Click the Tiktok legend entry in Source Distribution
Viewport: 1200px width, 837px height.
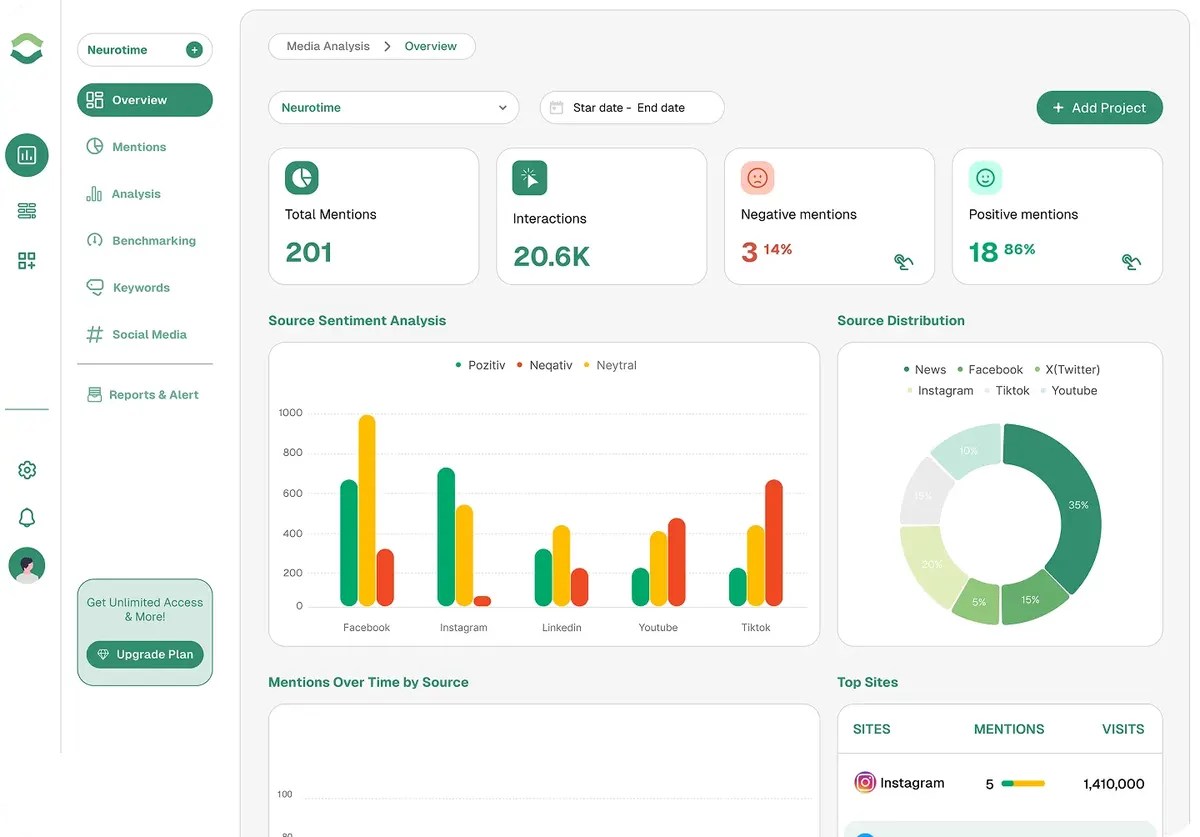1006,391
